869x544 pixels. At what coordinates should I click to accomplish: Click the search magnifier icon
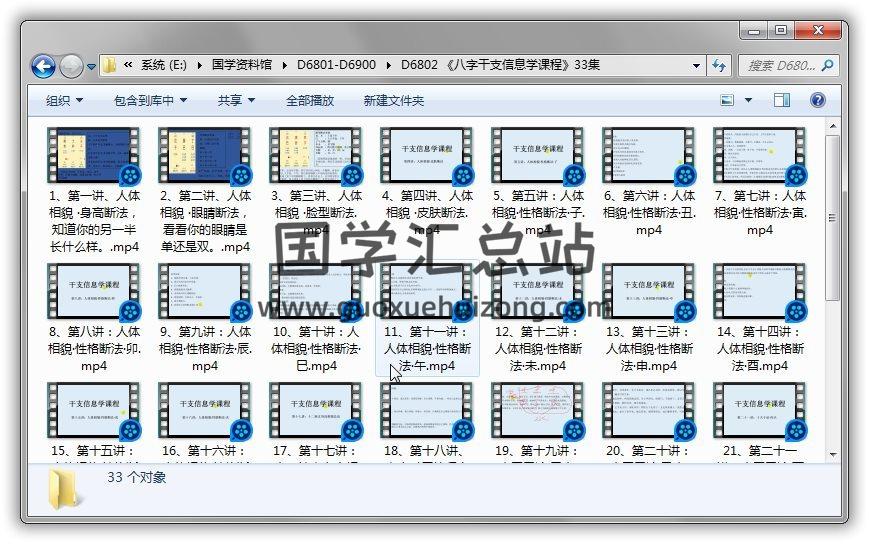(x=827, y=65)
